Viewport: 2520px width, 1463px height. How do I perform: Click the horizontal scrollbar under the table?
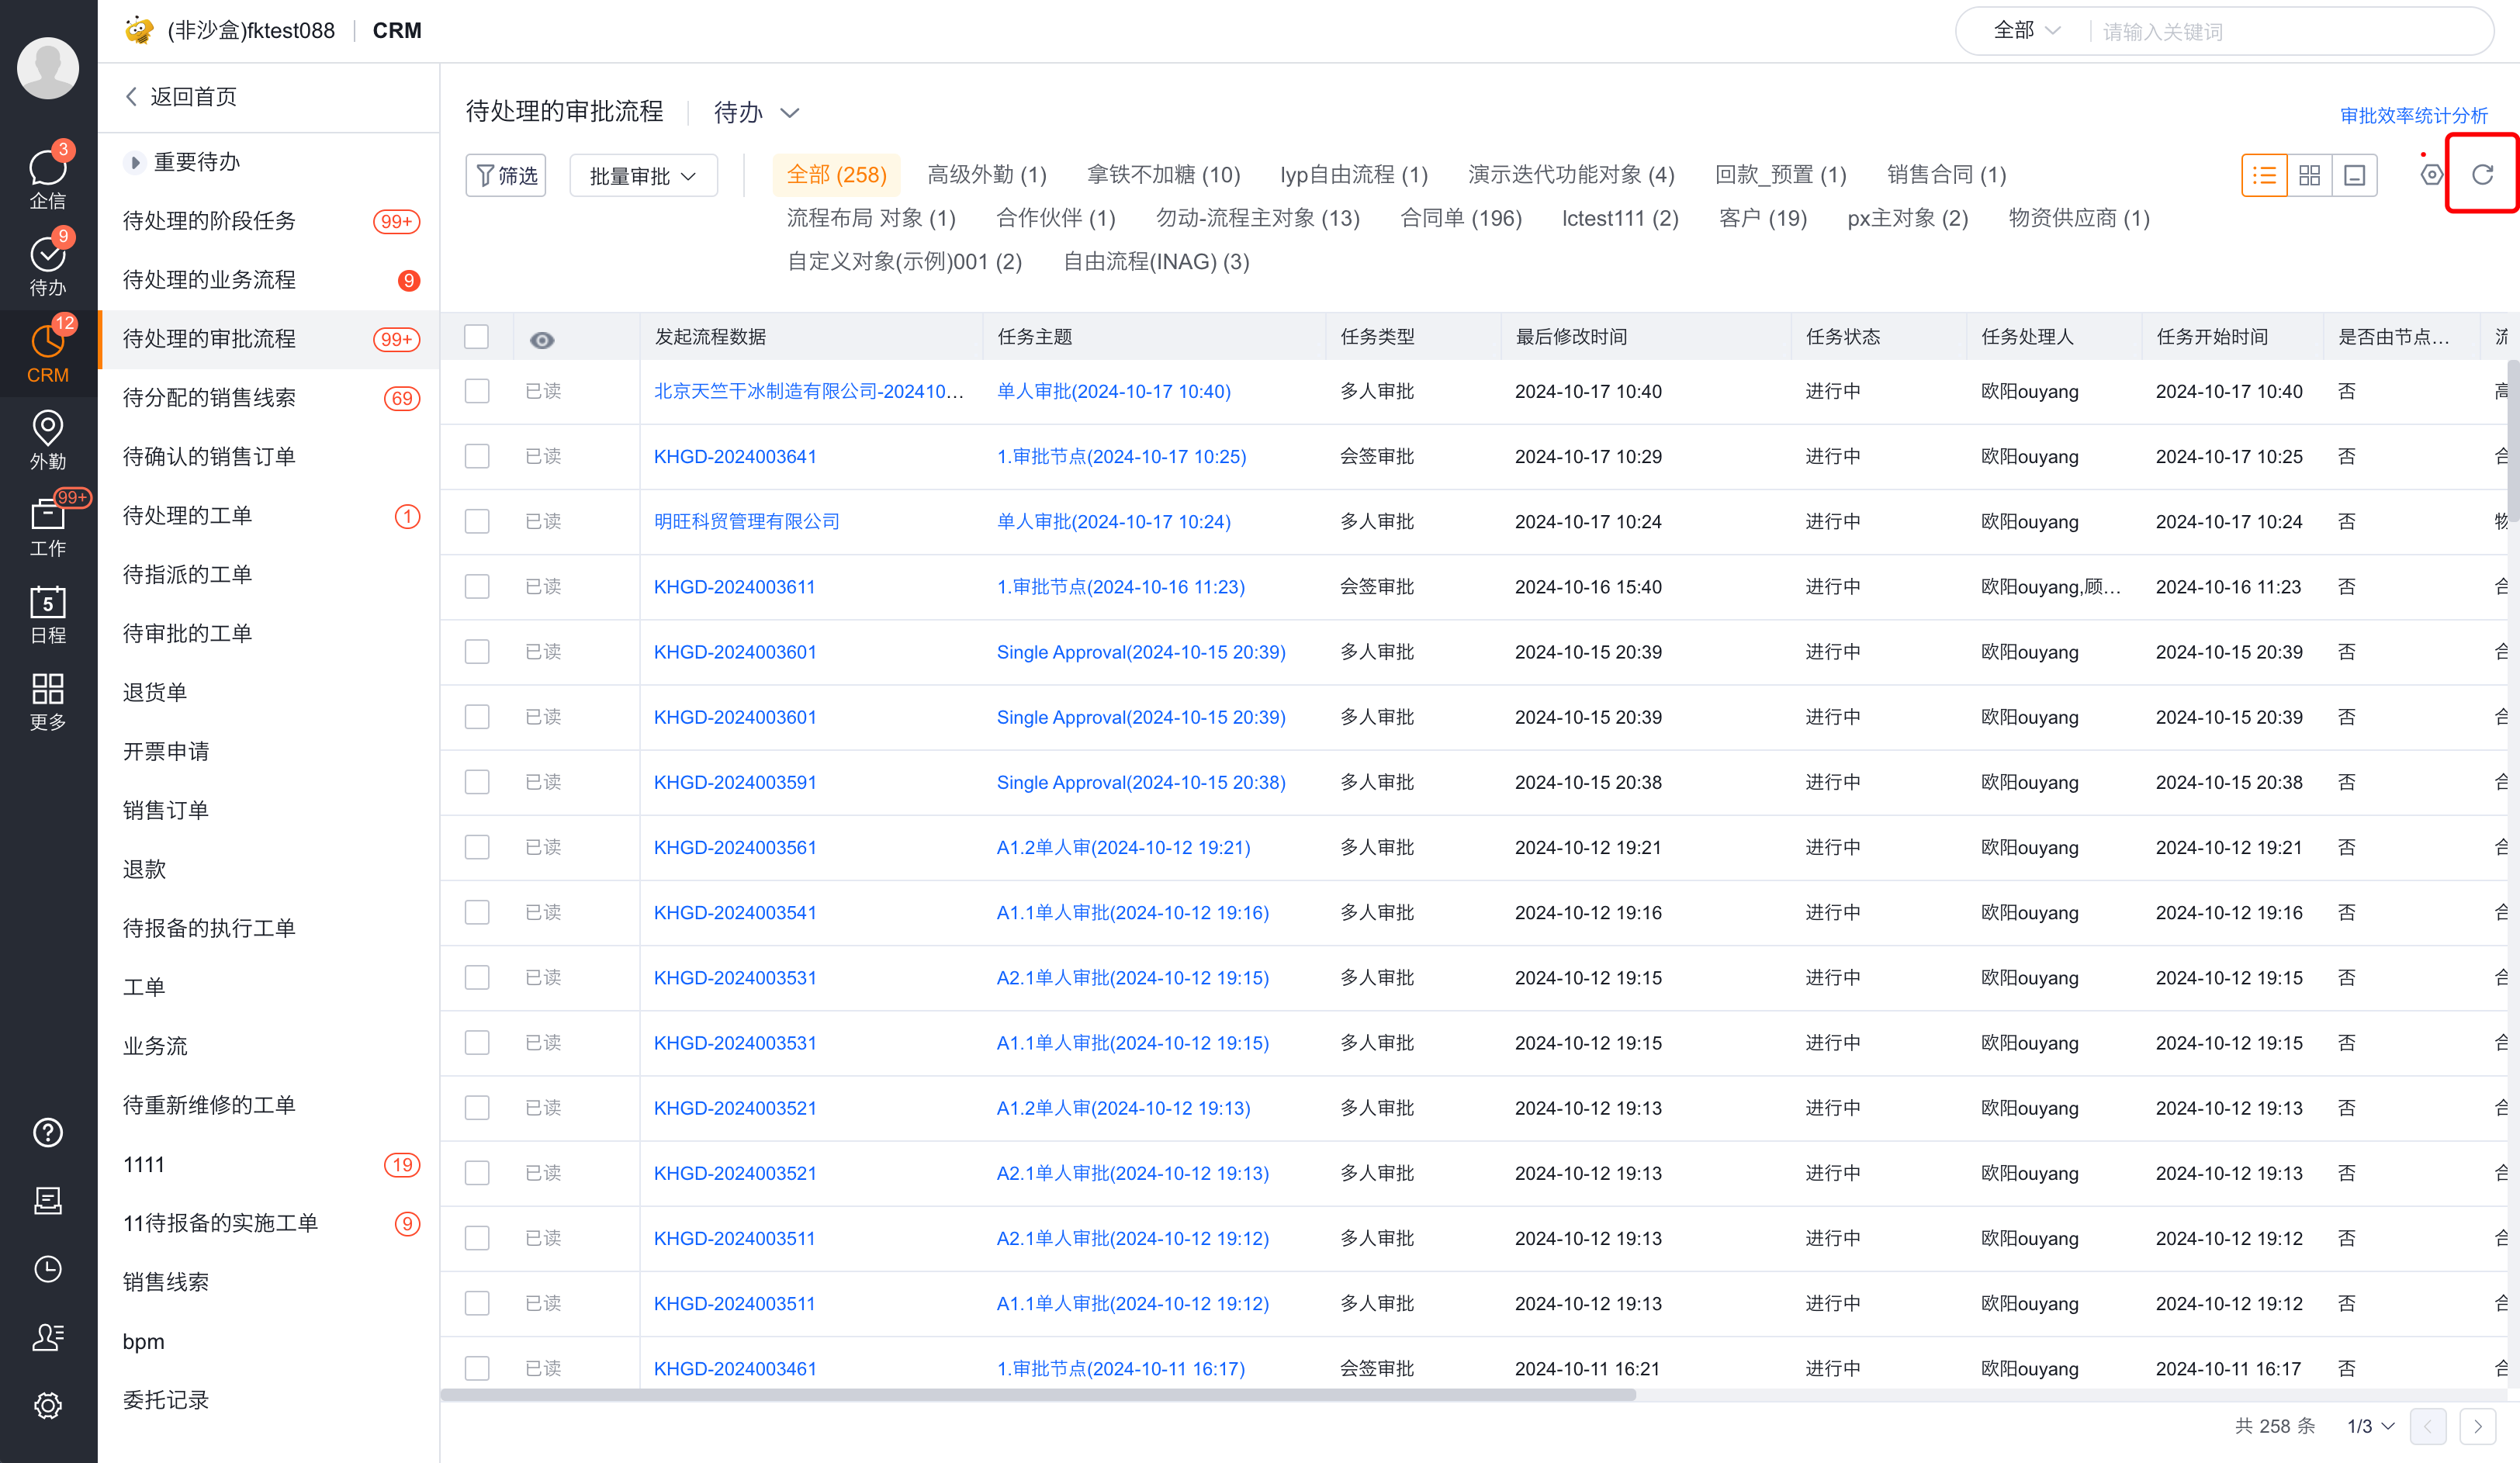1038,1394
